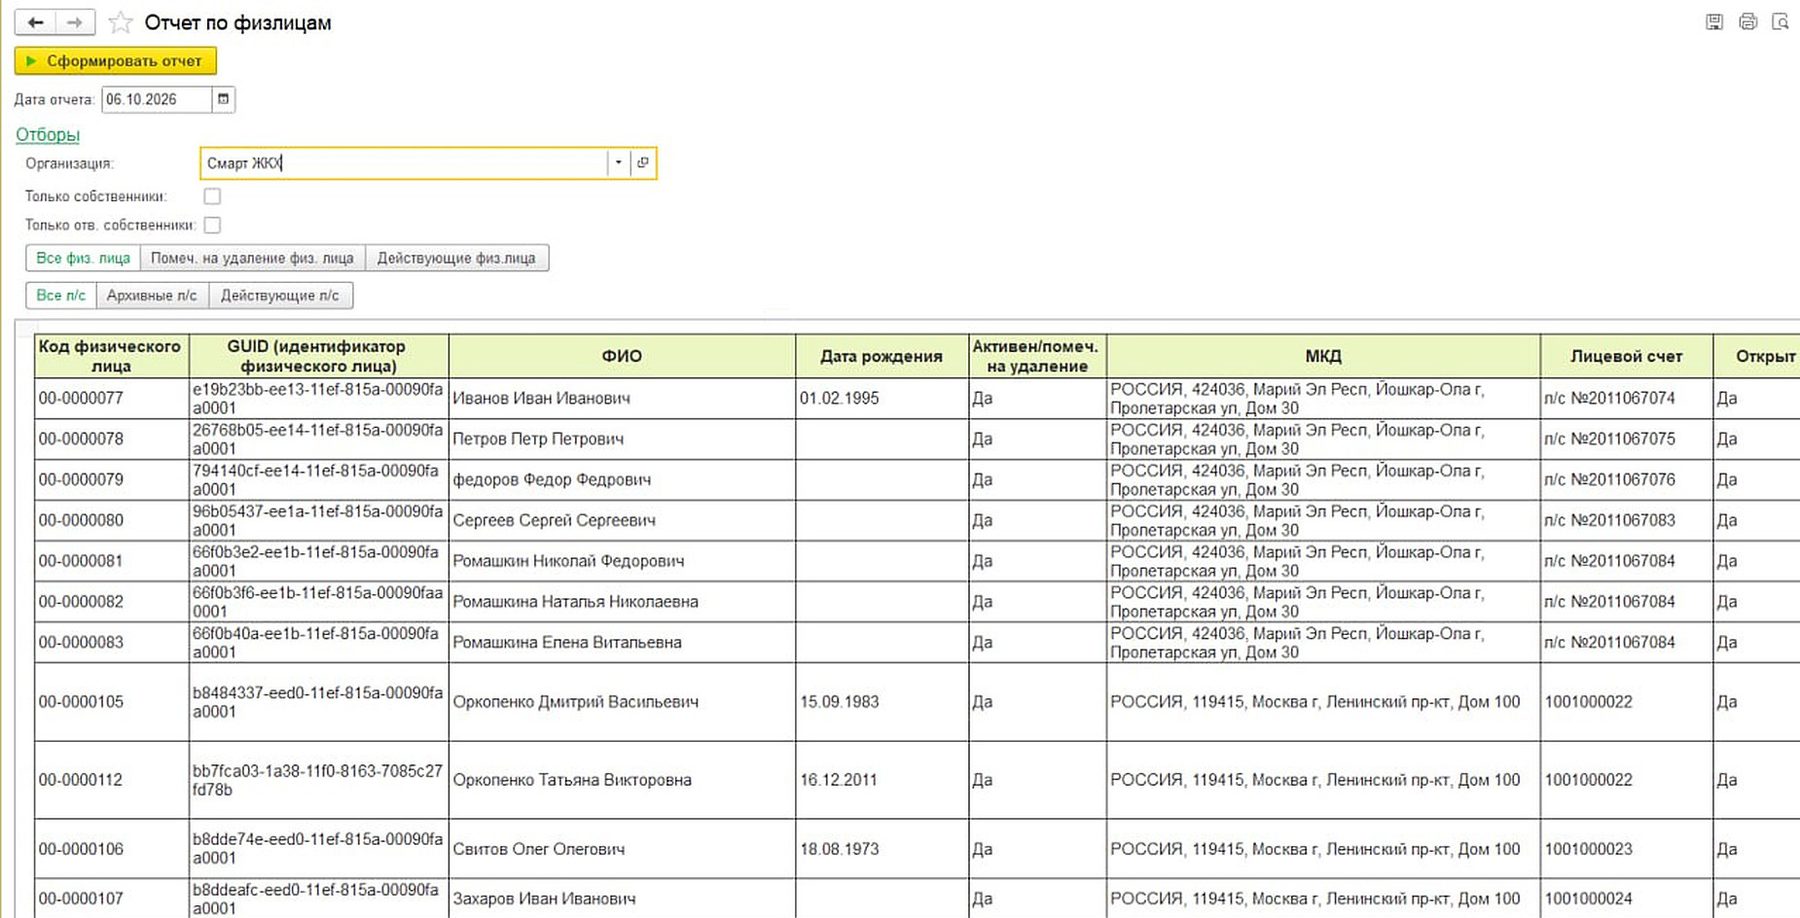This screenshot has height=918, width=1800.
Task: Select birth date cell 18.08.1973
Action: (881, 849)
